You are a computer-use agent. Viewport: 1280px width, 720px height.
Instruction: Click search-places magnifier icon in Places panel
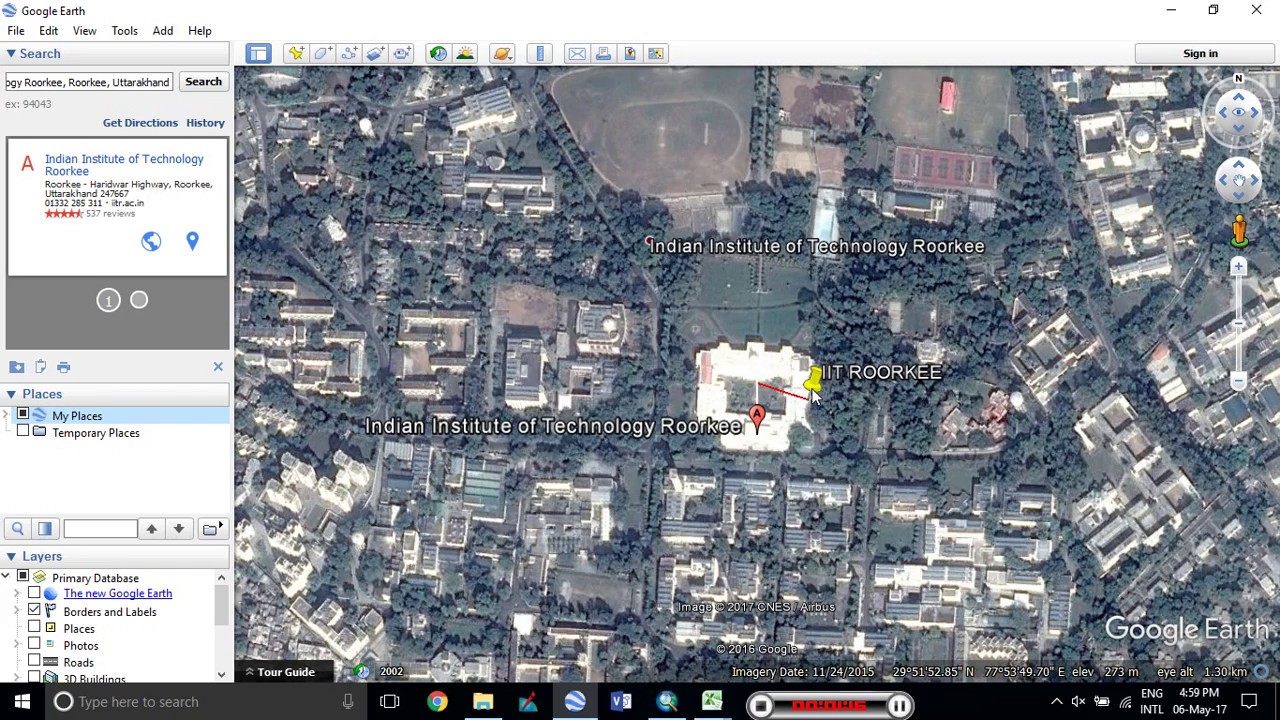coord(17,529)
